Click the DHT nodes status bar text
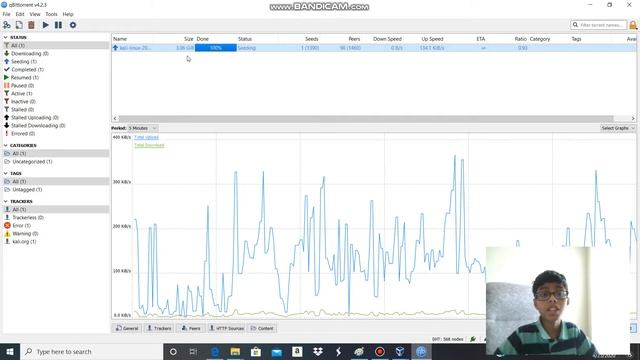640x360 pixels. pos(447,339)
